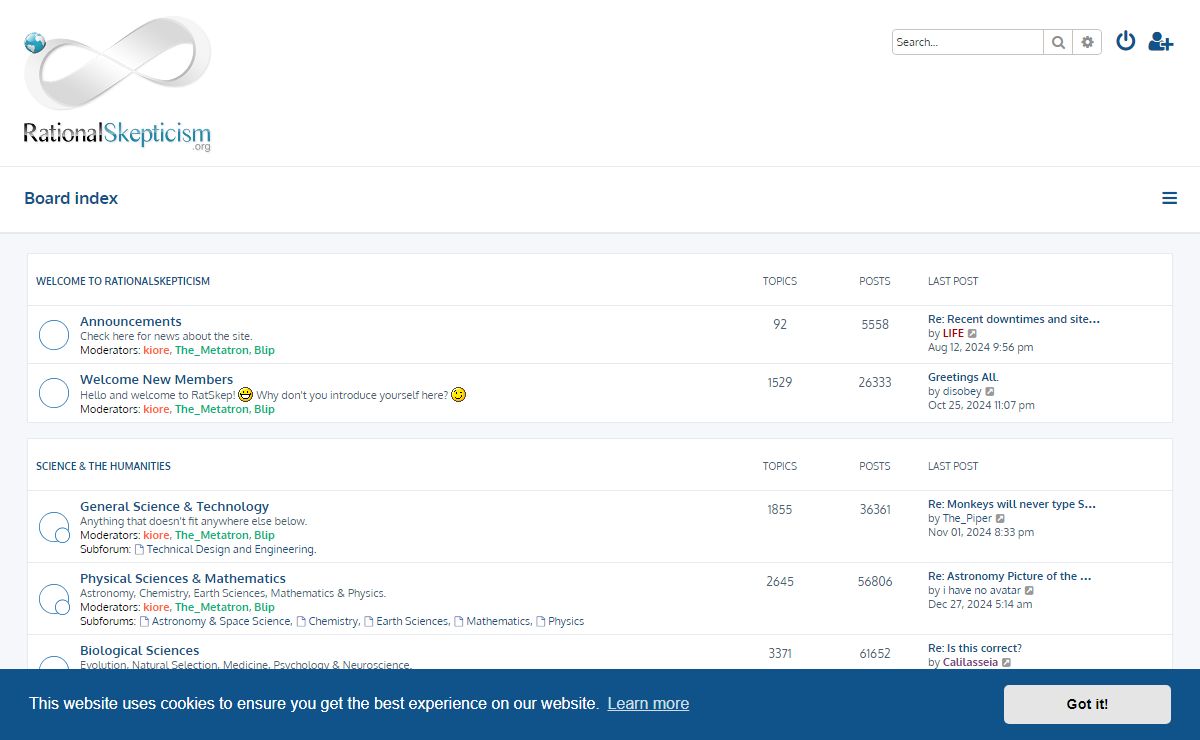Screen dimensions: 1200x740
Task: Go to Board index
Action: [x=71, y=198]
